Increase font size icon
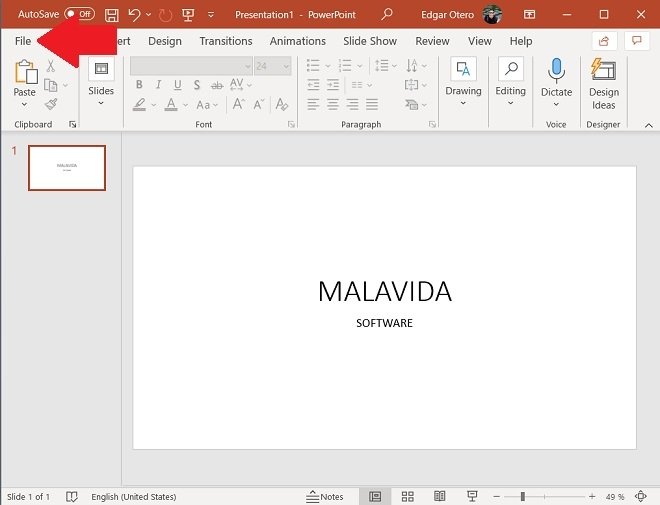This screenshot has width=660, height=505. click(x=239, y=104)
